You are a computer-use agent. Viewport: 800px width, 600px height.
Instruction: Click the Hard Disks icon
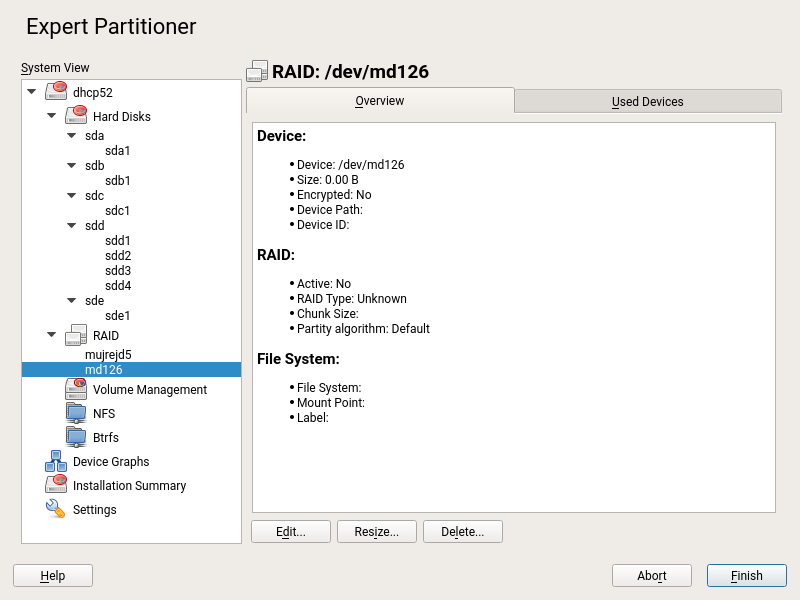[76, 116]
